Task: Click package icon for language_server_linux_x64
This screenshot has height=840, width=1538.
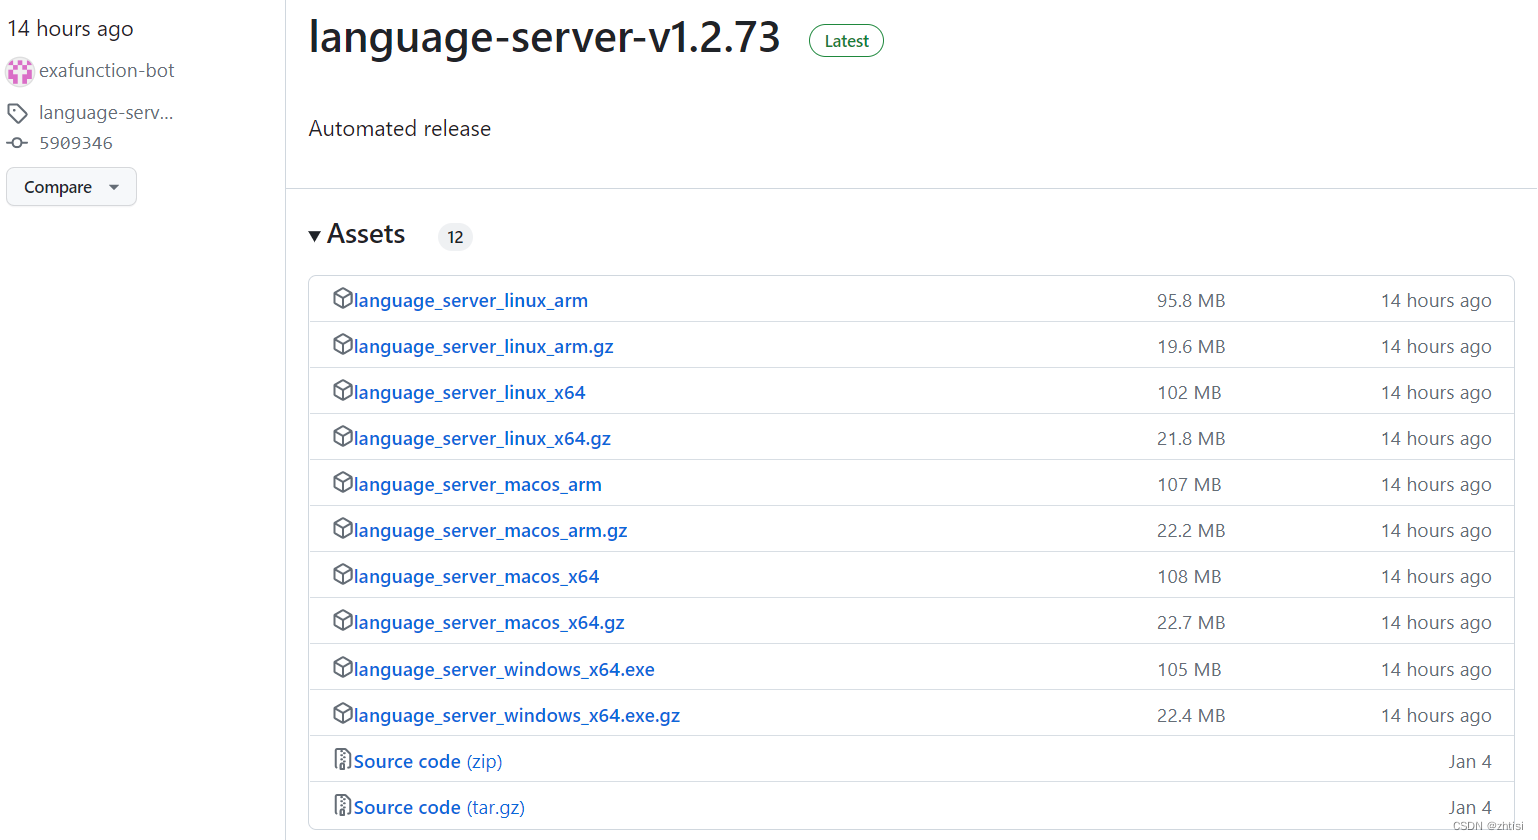Action: click(x=343, y=390)
